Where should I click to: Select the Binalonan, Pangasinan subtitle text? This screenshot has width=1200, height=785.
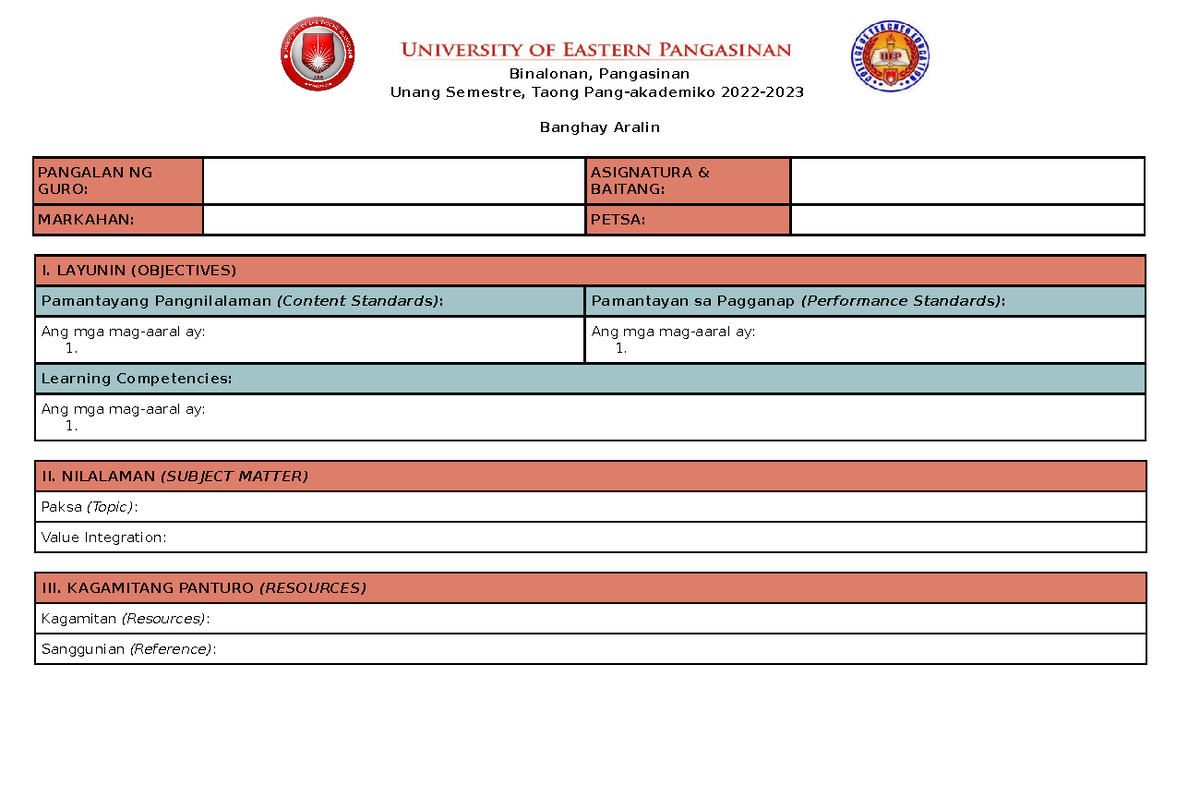pos(599,73)
